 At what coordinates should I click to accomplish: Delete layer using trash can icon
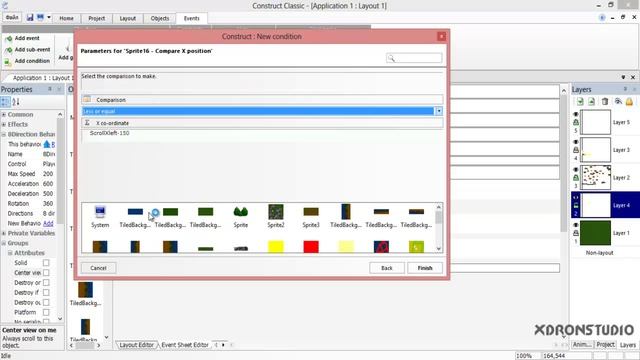pyautogui.click(x=605, y=102)
